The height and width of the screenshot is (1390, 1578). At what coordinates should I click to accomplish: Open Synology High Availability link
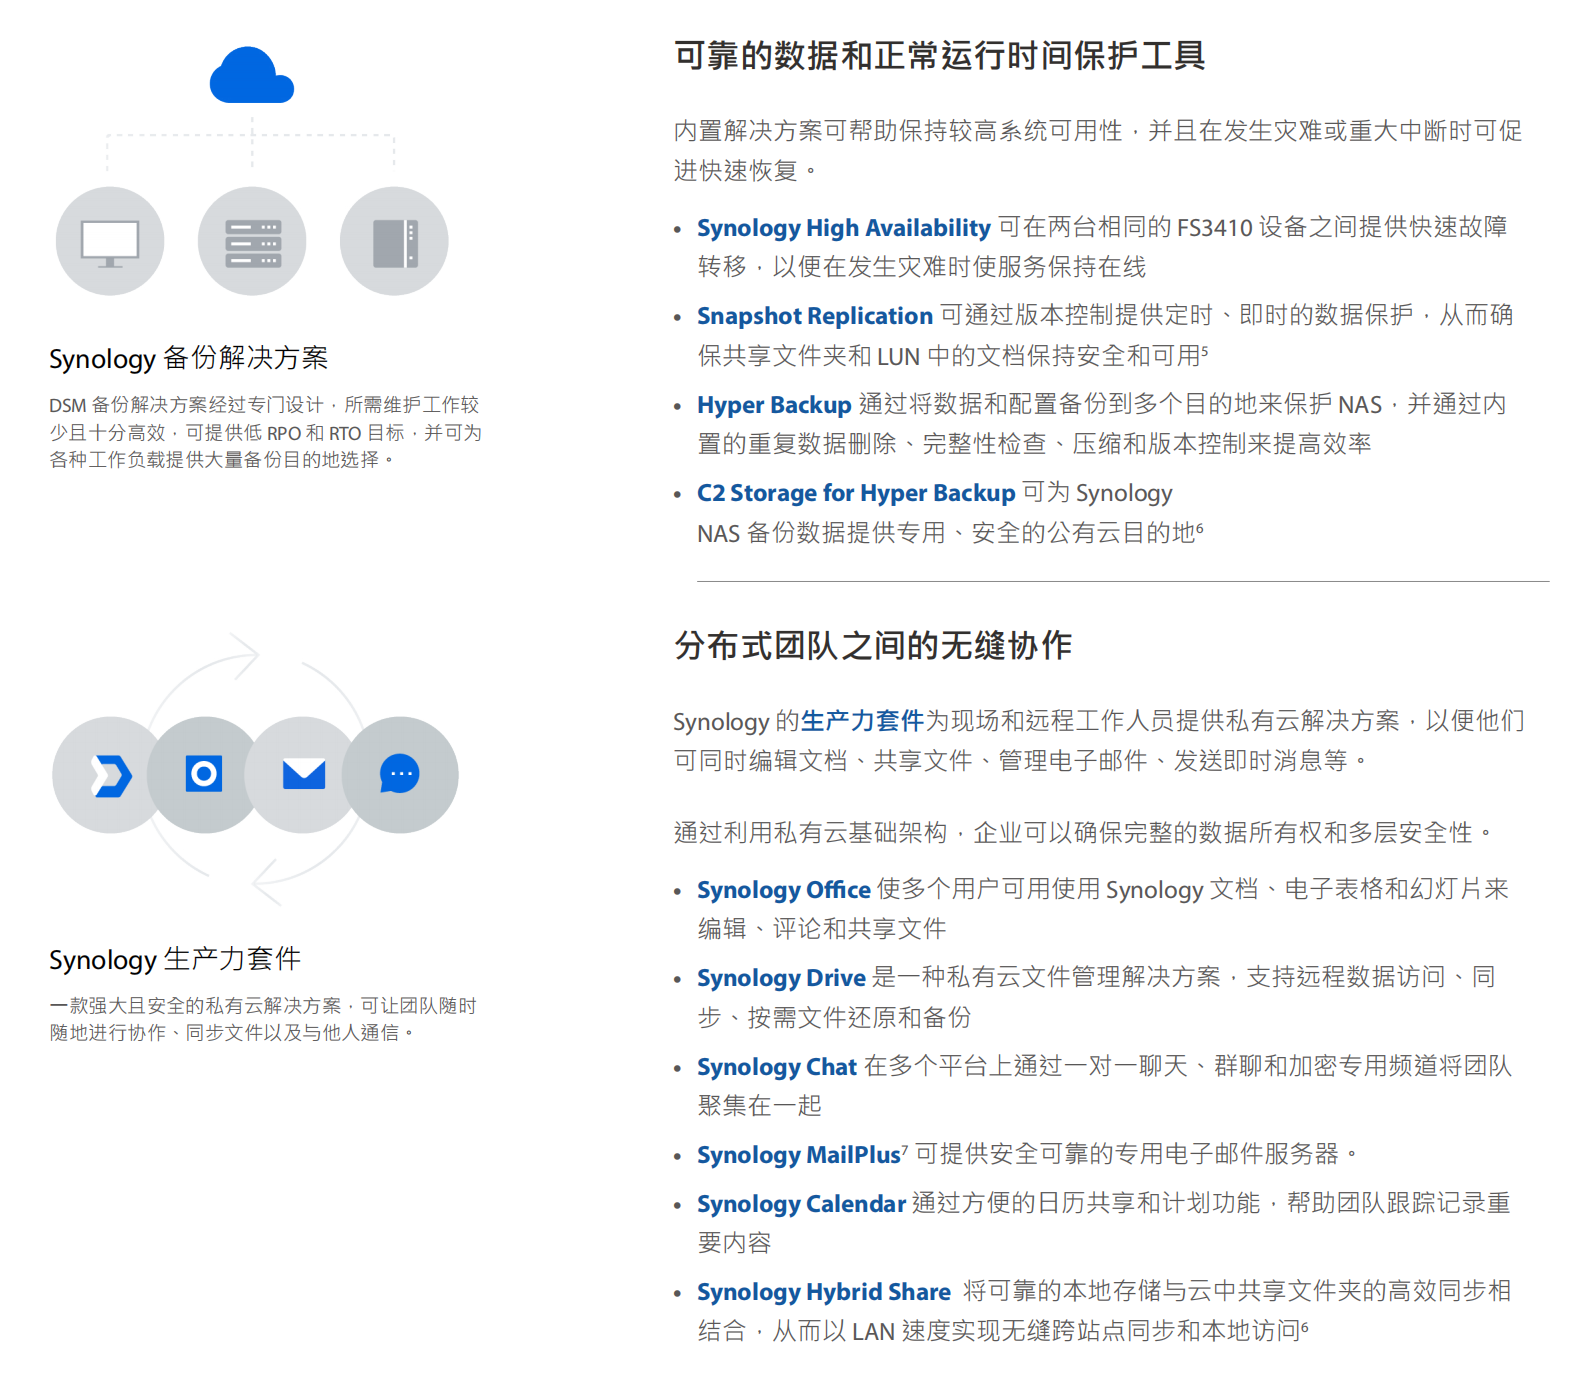click(x=843, y=228)
